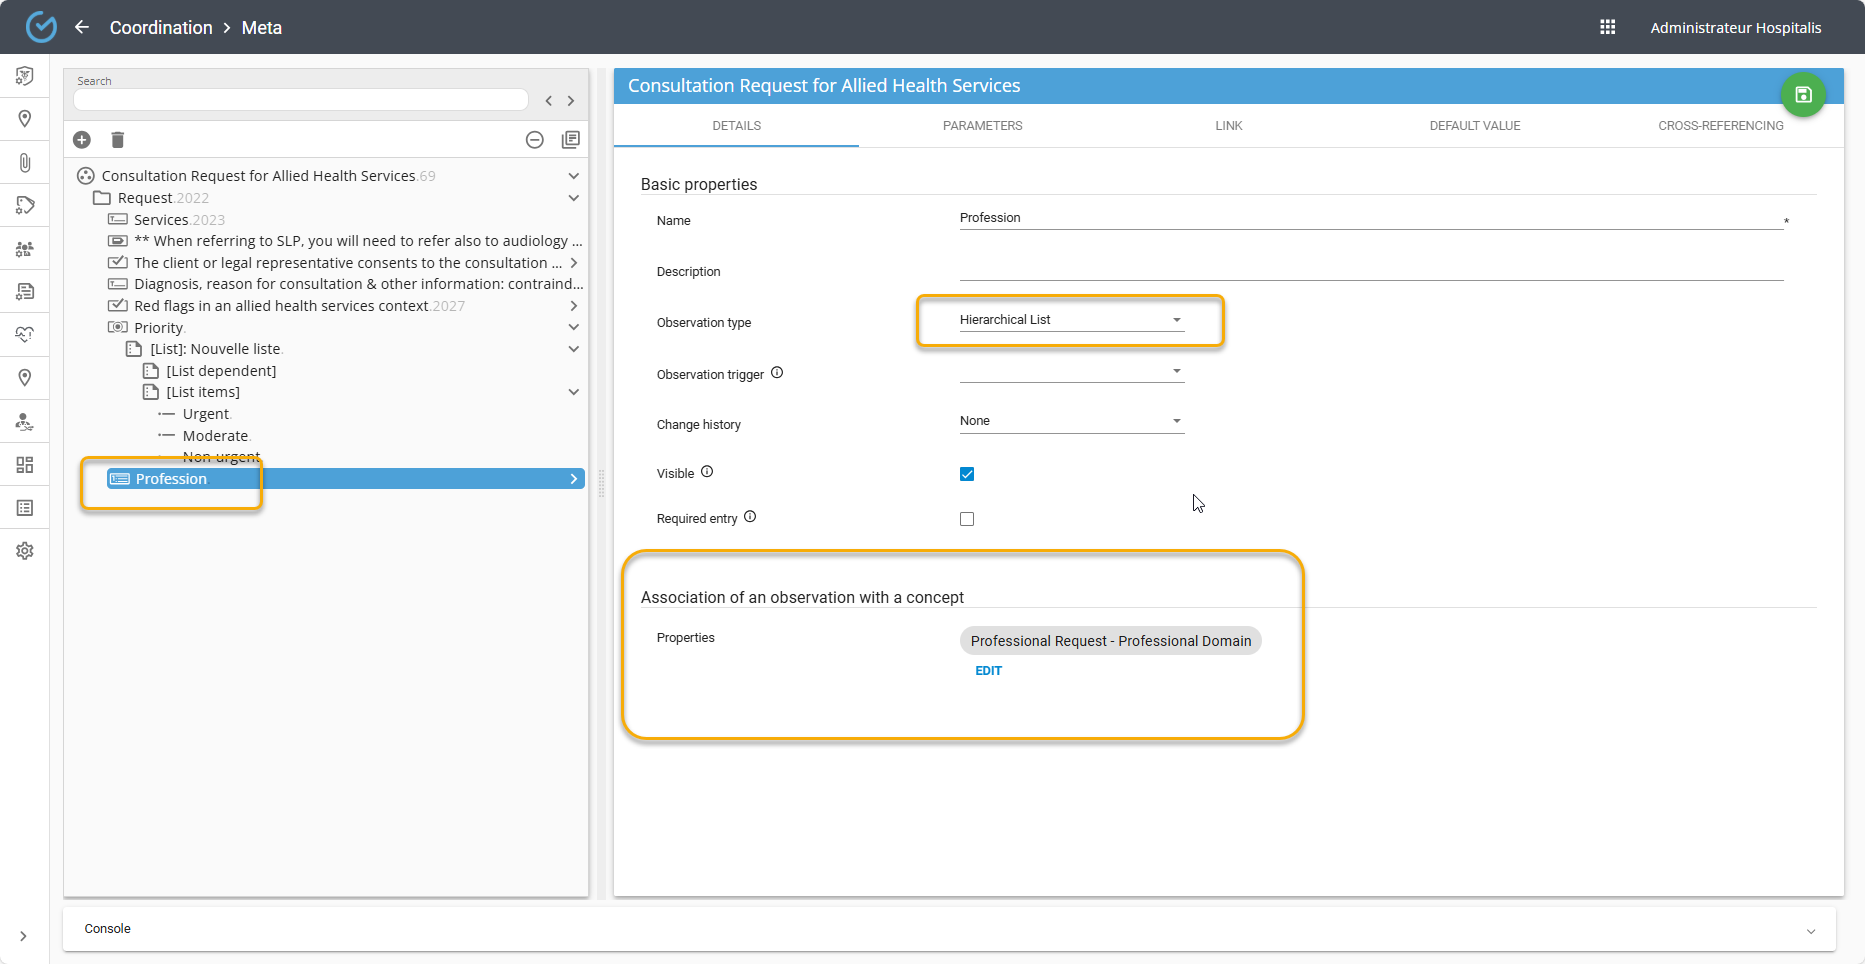
Task: Switch to the Parameters tab
Action: [x=982, y=126]
